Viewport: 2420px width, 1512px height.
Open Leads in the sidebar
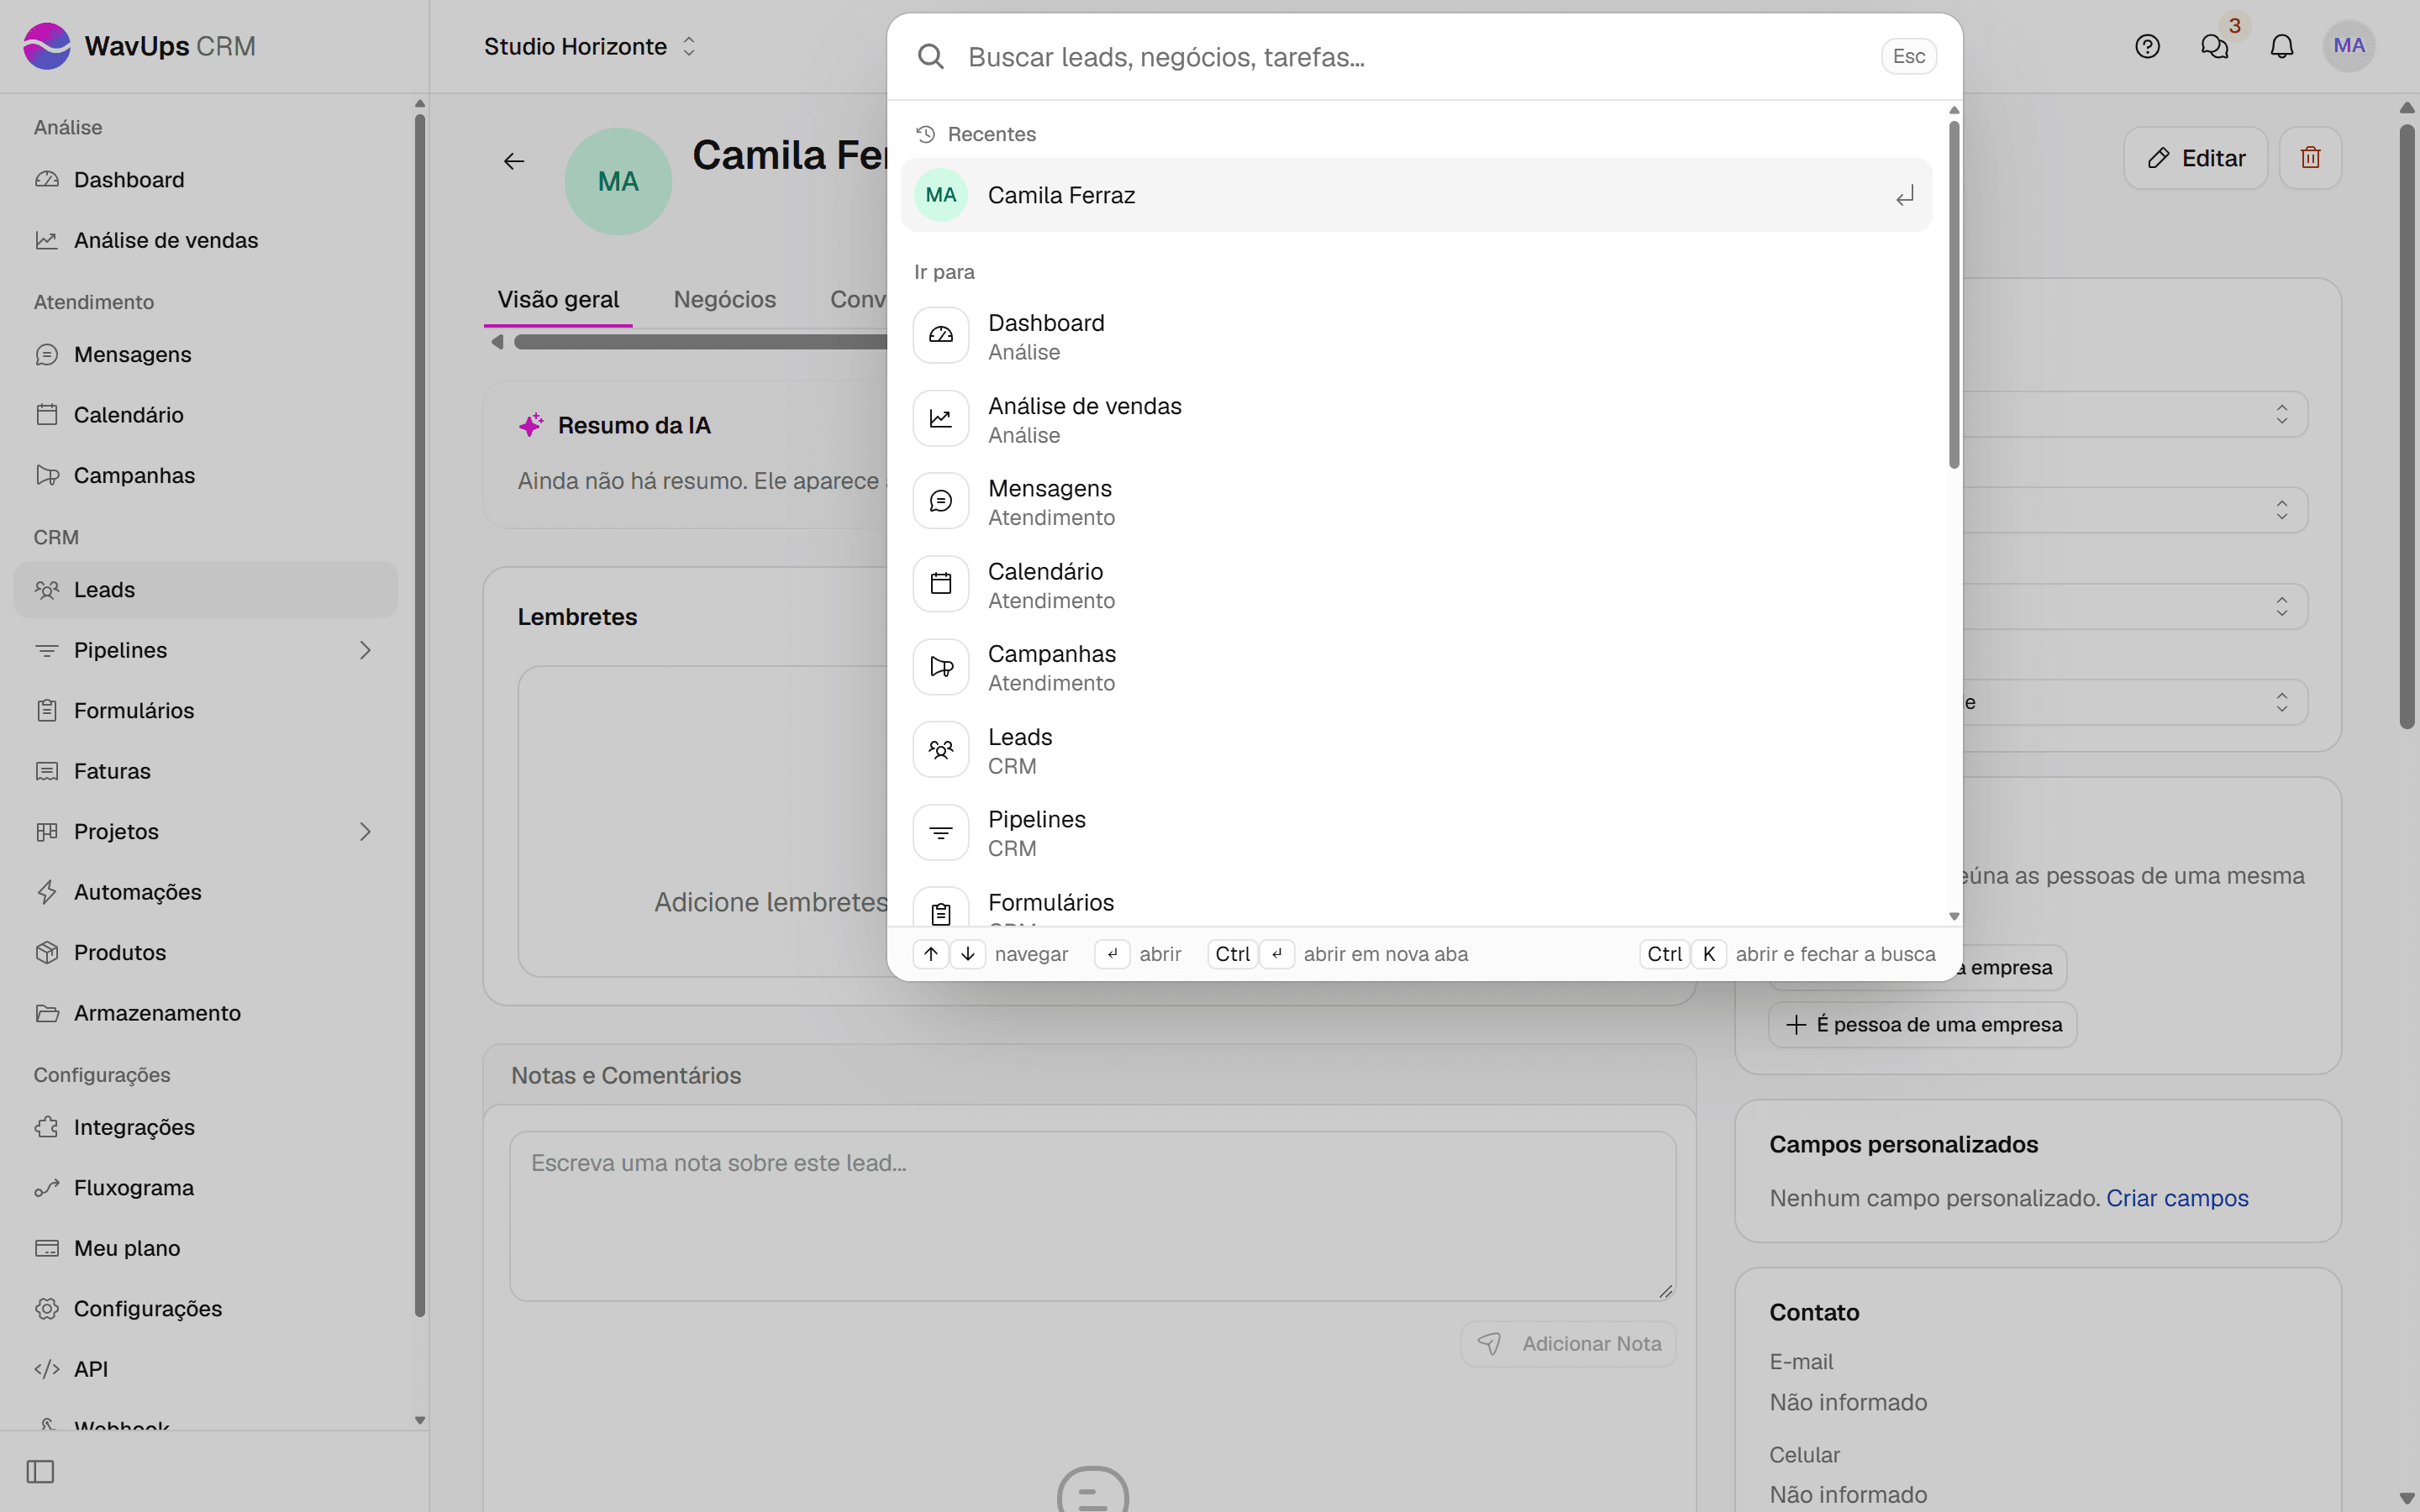click(206, 589)
